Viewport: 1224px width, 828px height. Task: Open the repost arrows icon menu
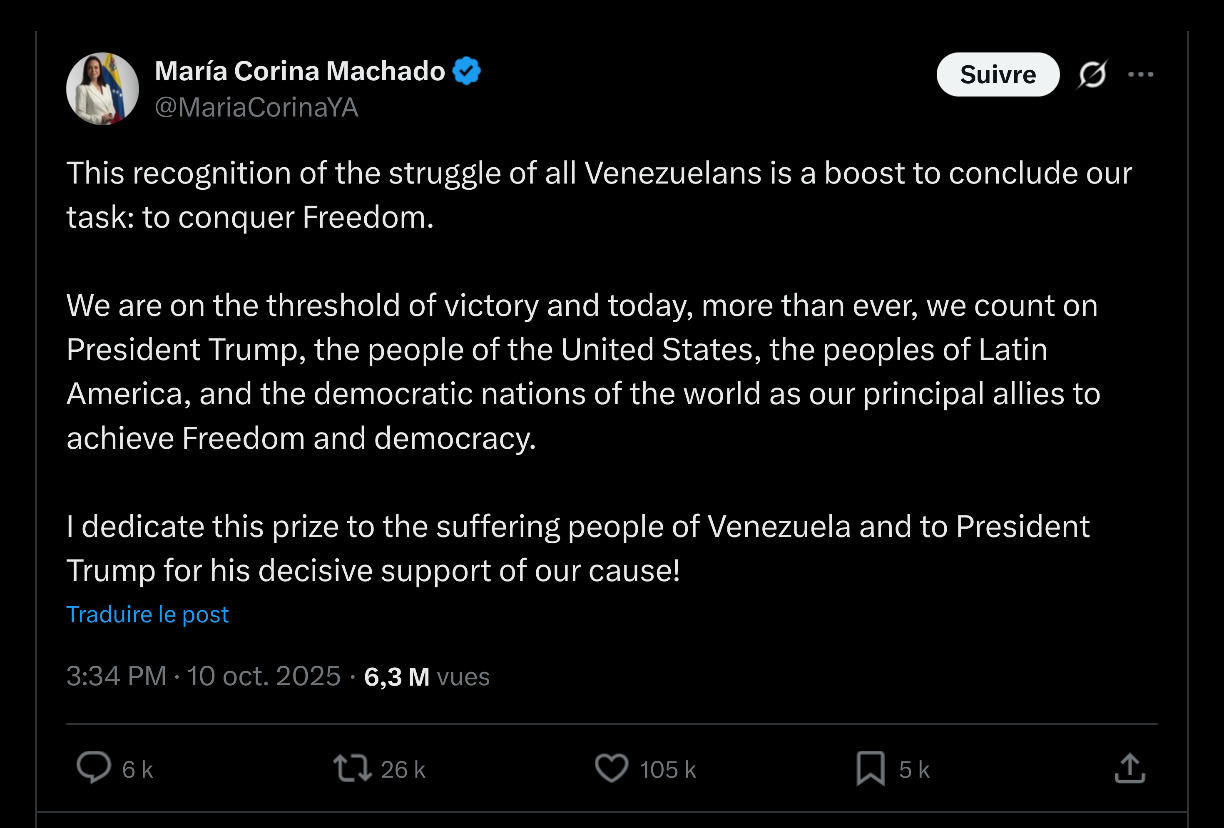point(352,768)
